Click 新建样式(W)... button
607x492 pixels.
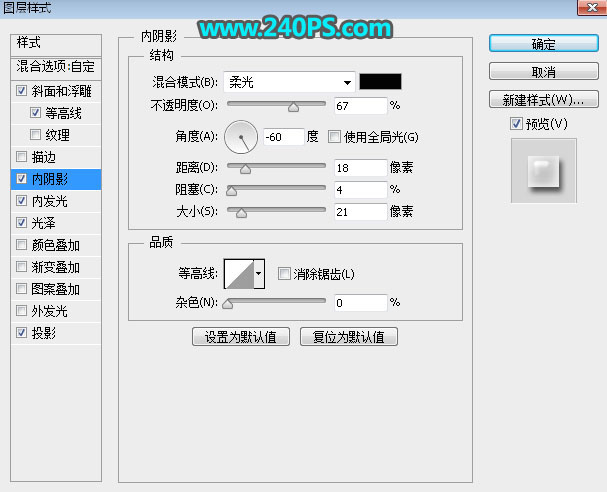point(544,99)
